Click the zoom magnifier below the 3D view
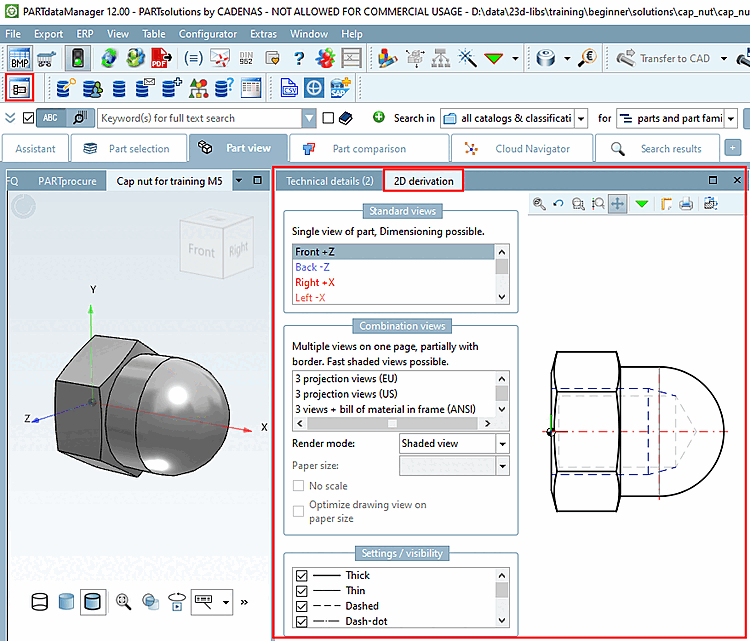Screen dimensions: 750x641 pos(124,601)
